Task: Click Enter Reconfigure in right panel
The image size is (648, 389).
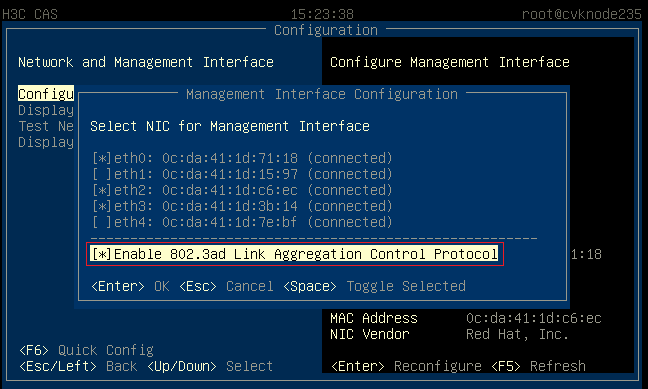Action: click(406, 366)
